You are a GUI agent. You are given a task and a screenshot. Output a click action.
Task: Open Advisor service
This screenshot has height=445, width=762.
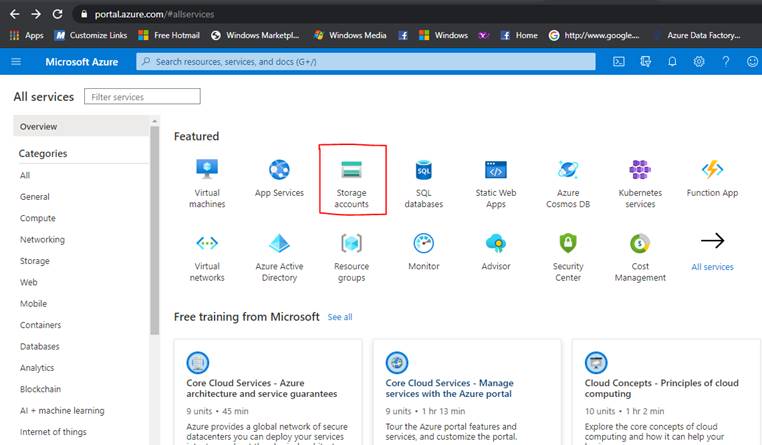(496, 252)
